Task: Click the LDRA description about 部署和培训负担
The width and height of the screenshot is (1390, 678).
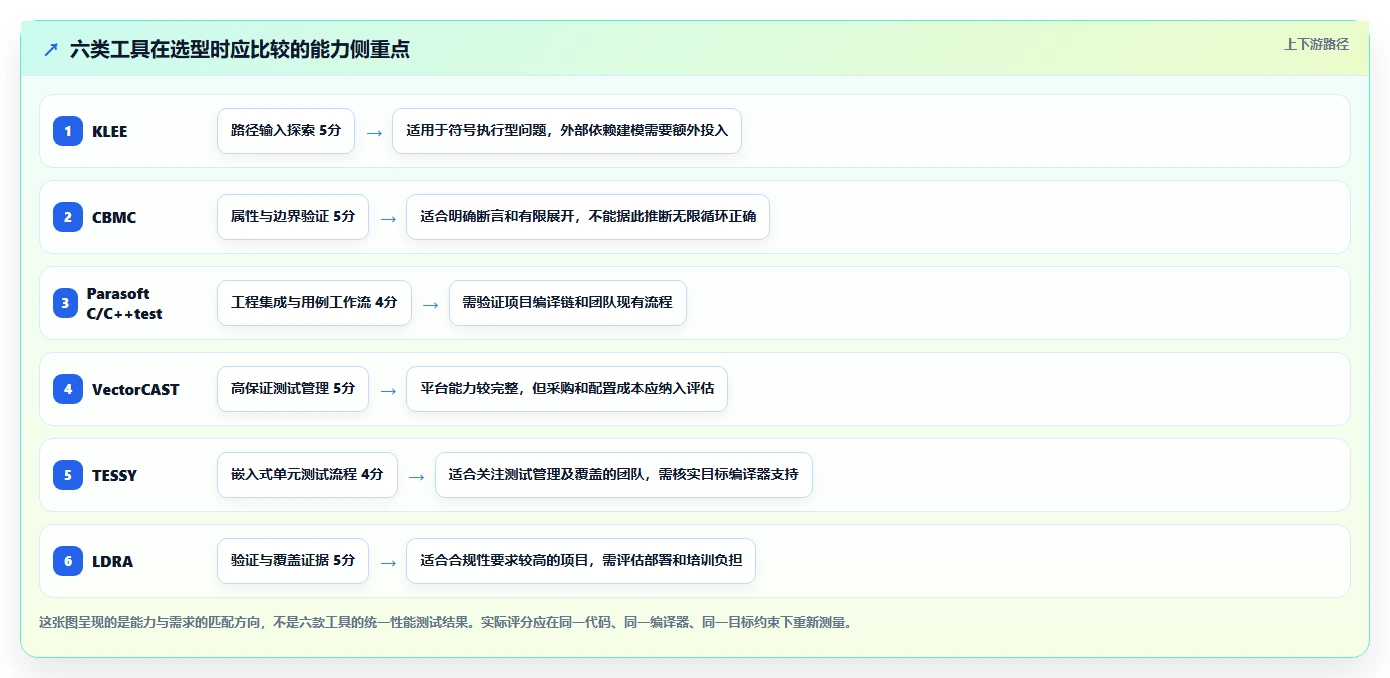Action: tap(581, 561)
